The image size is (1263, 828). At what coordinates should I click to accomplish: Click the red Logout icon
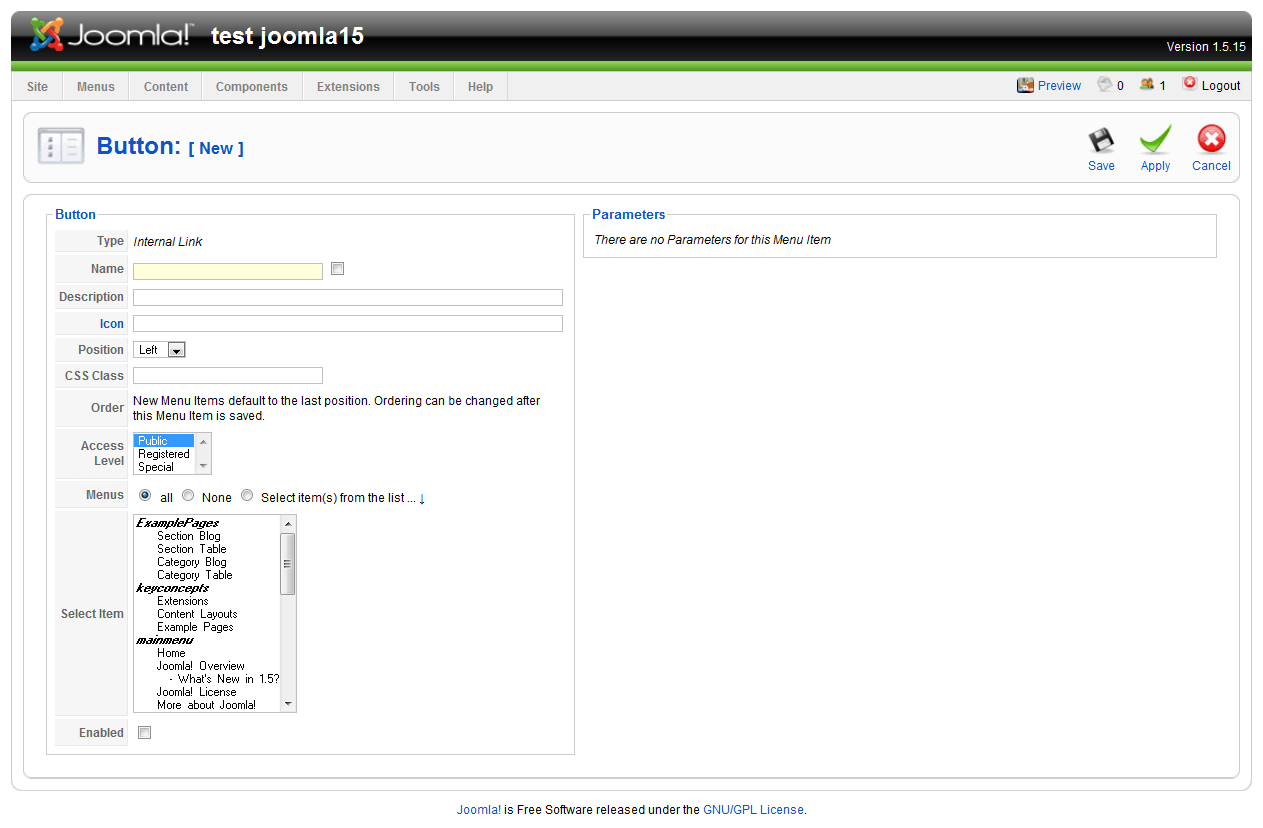tap(1189, 84)
